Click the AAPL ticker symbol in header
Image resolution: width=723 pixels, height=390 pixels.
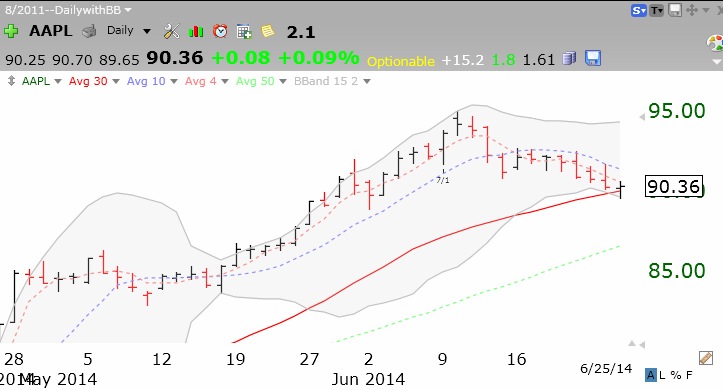click(51, 31)
